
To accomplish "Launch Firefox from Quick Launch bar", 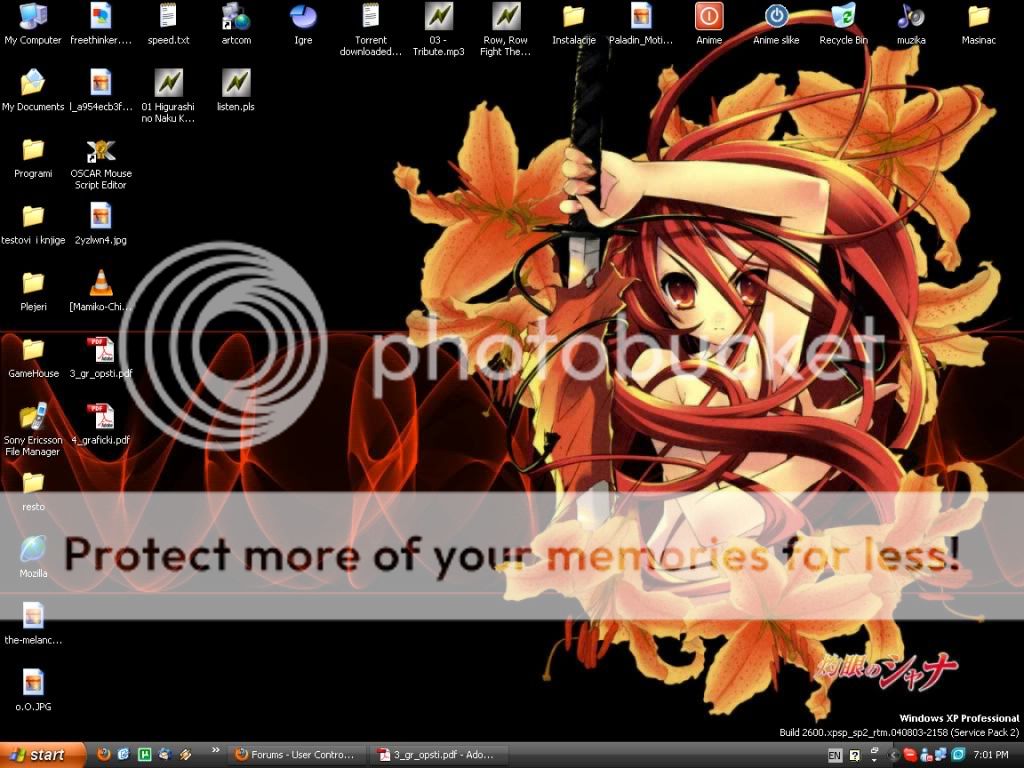I will click(x=104, y=755).
